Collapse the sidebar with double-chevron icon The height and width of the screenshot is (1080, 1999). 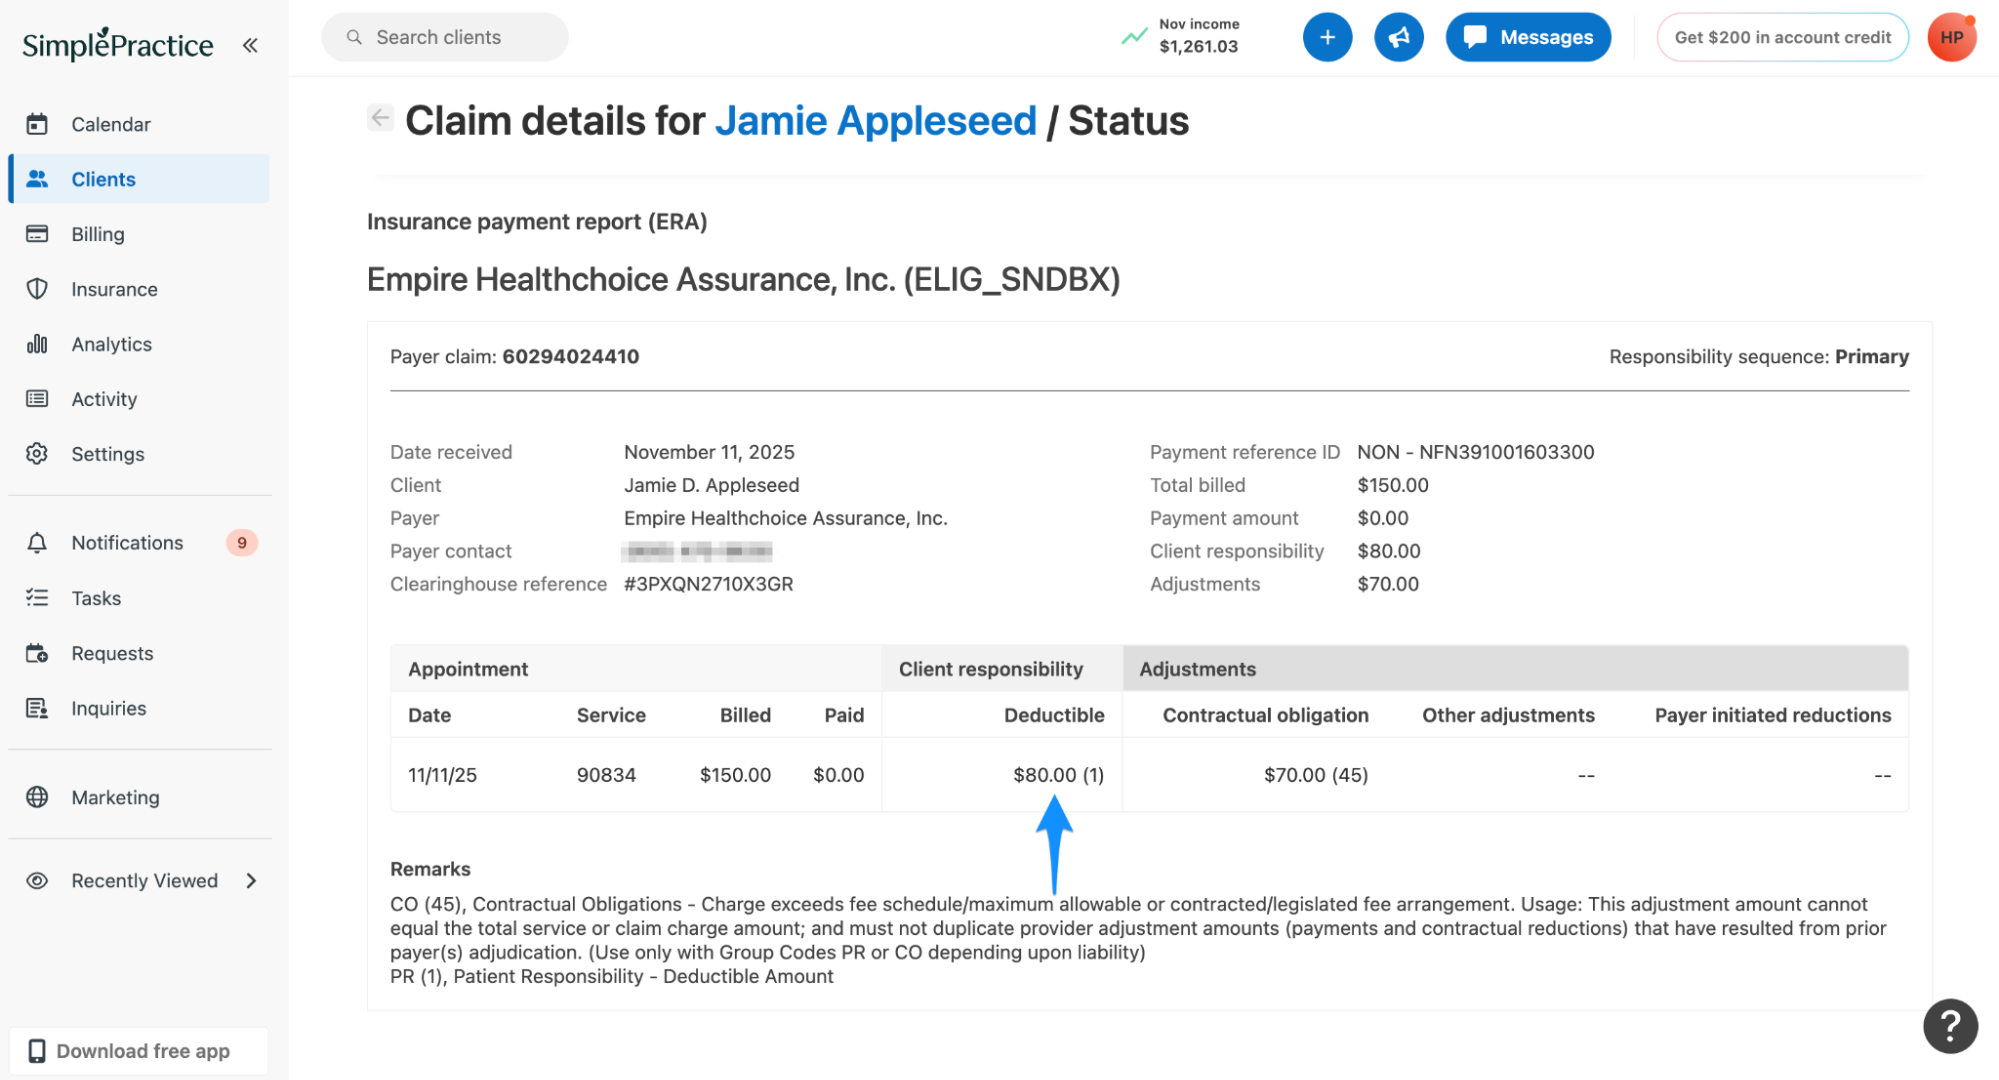[250, 45]
